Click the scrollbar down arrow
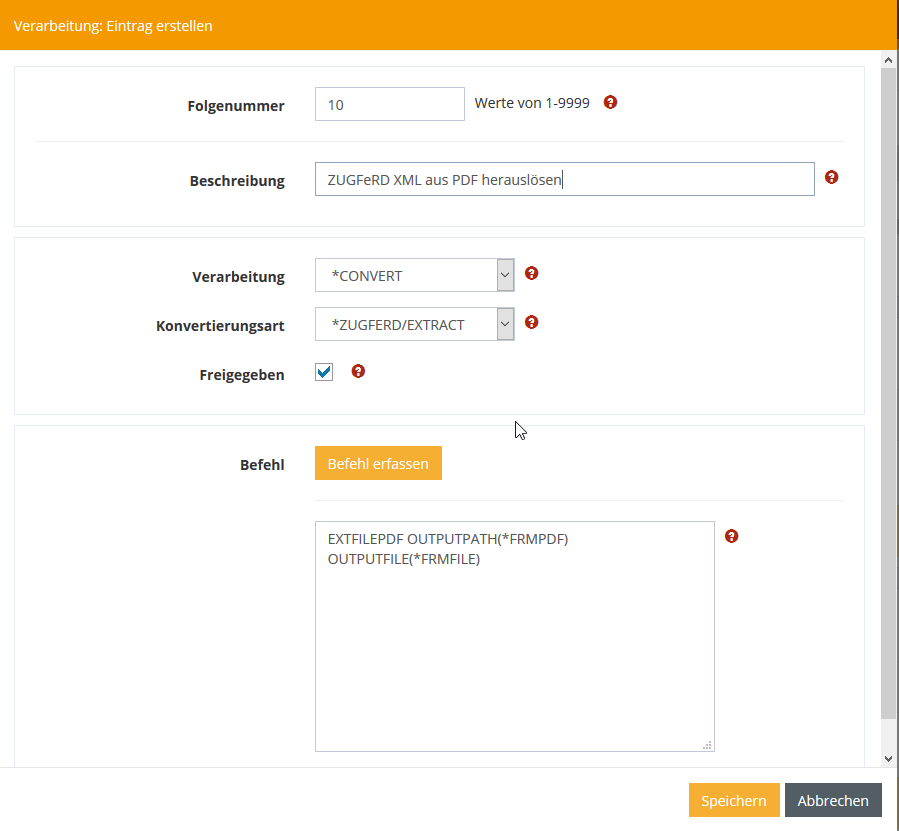The height and width of the screenshot is (831, 899). point(889,759)
